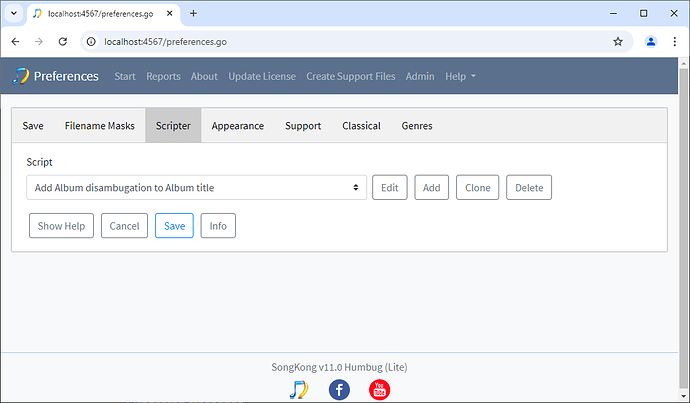
Task: Switch to the Classical tab
Action: click(x=361, y=126)
